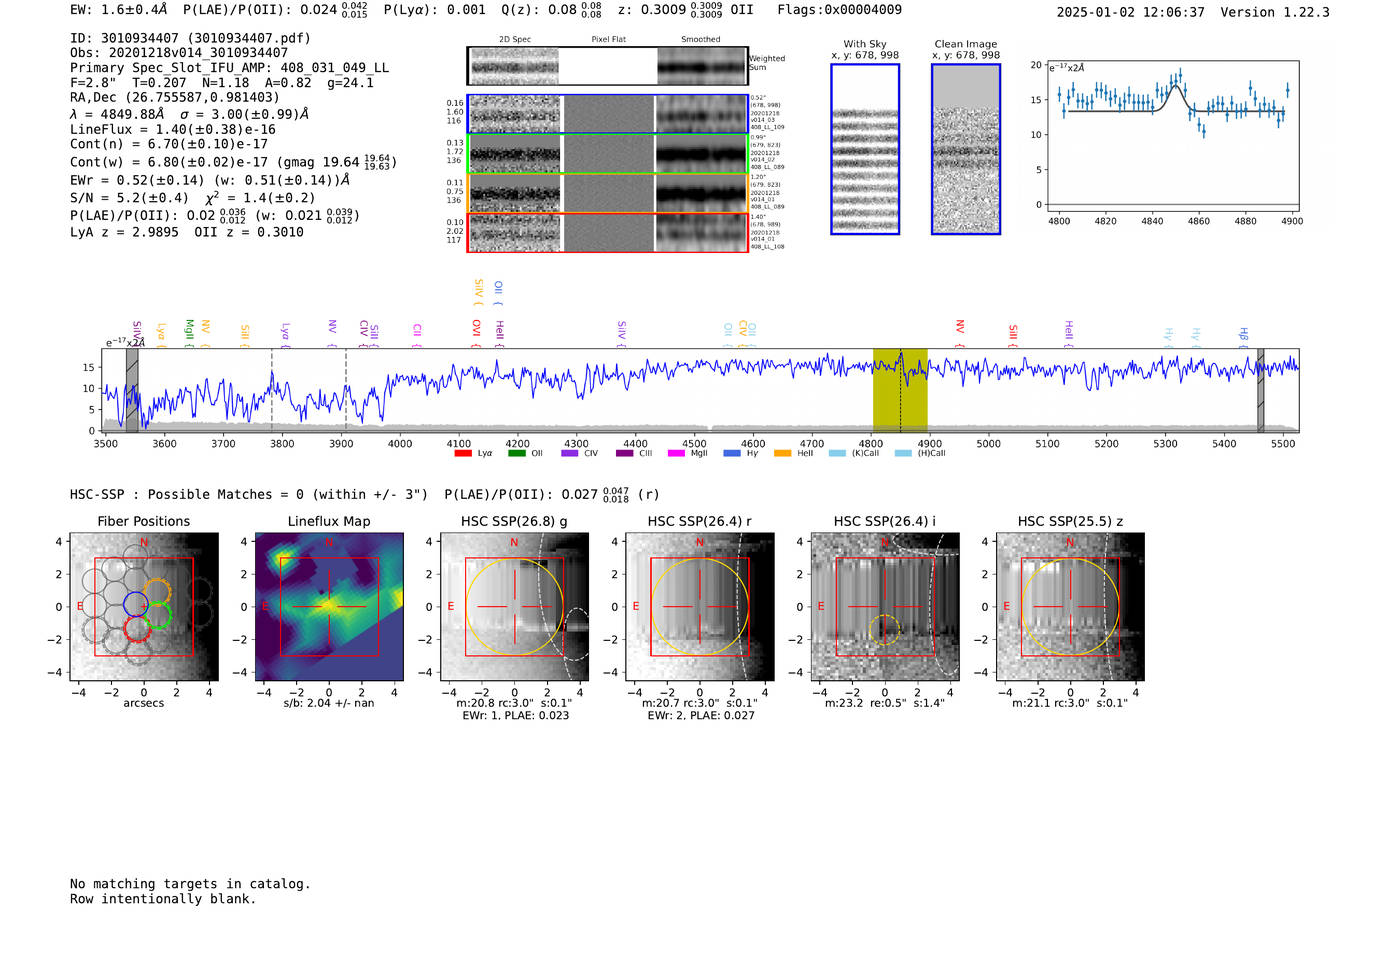Select the (H)CaII legend swatch
The image size is (1400, 953).
904,453
